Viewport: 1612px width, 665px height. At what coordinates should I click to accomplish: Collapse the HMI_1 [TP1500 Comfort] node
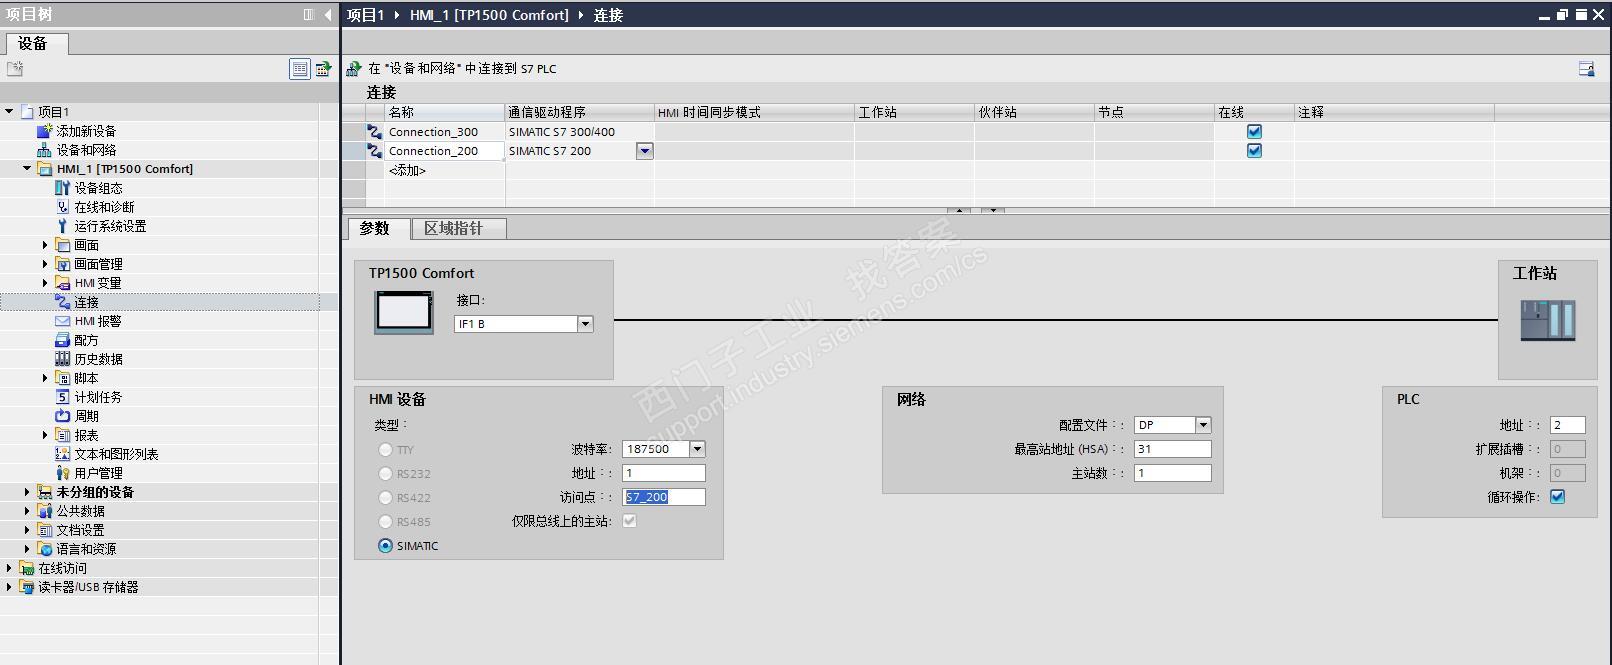pyautogui.click(x=27, y=169)
